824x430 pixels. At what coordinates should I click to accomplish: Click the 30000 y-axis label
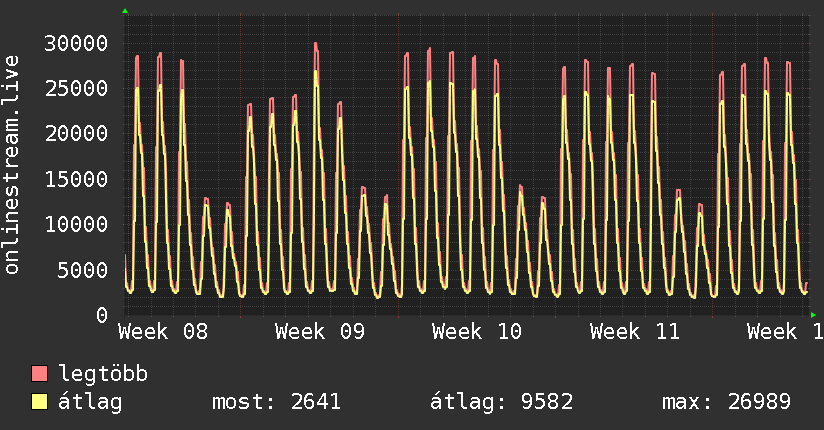point(76,43)
